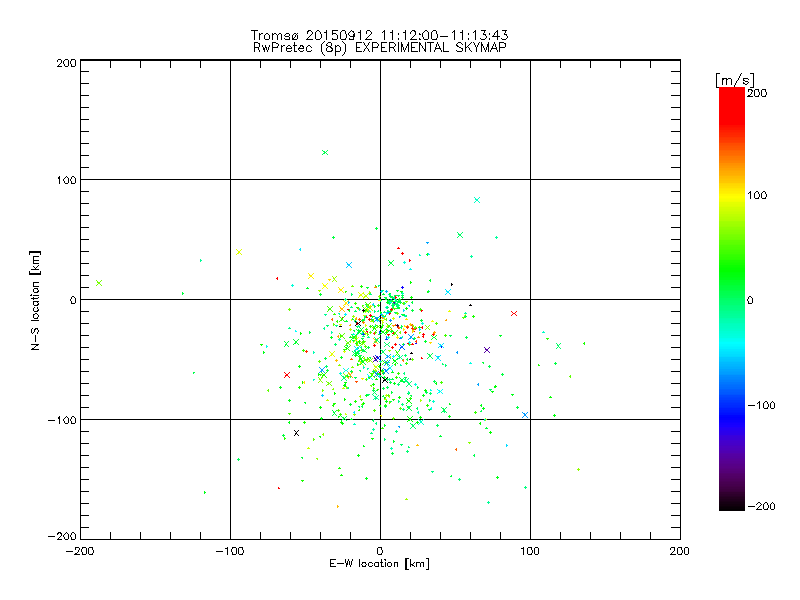Image resolution: width=800 pixels, height=600 pixels.
Task: Pick the purple X marker on the right side
Action: [x=487, y=350]
